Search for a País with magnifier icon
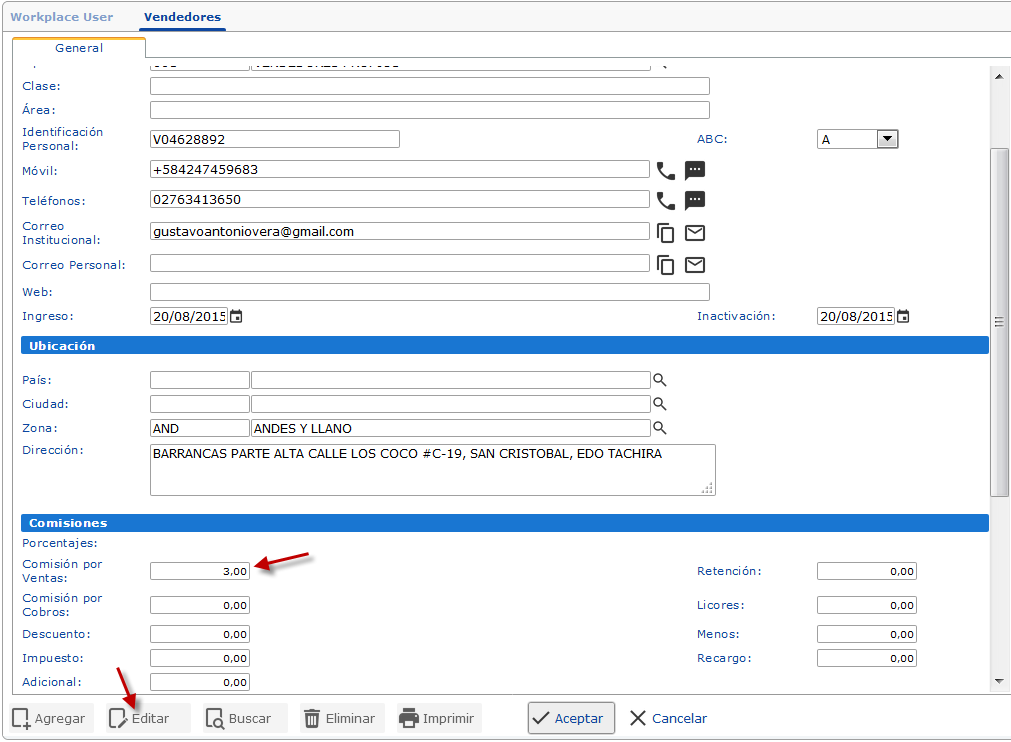1011x742 pixels. point(659,380)
